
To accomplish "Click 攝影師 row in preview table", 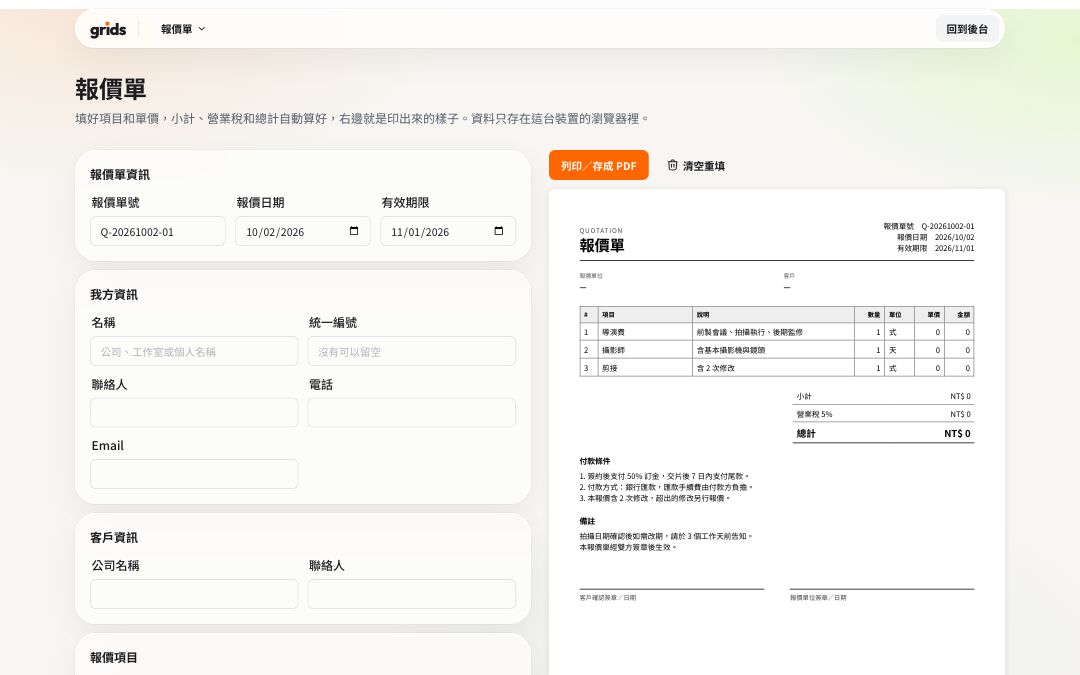I will point(777,350).
